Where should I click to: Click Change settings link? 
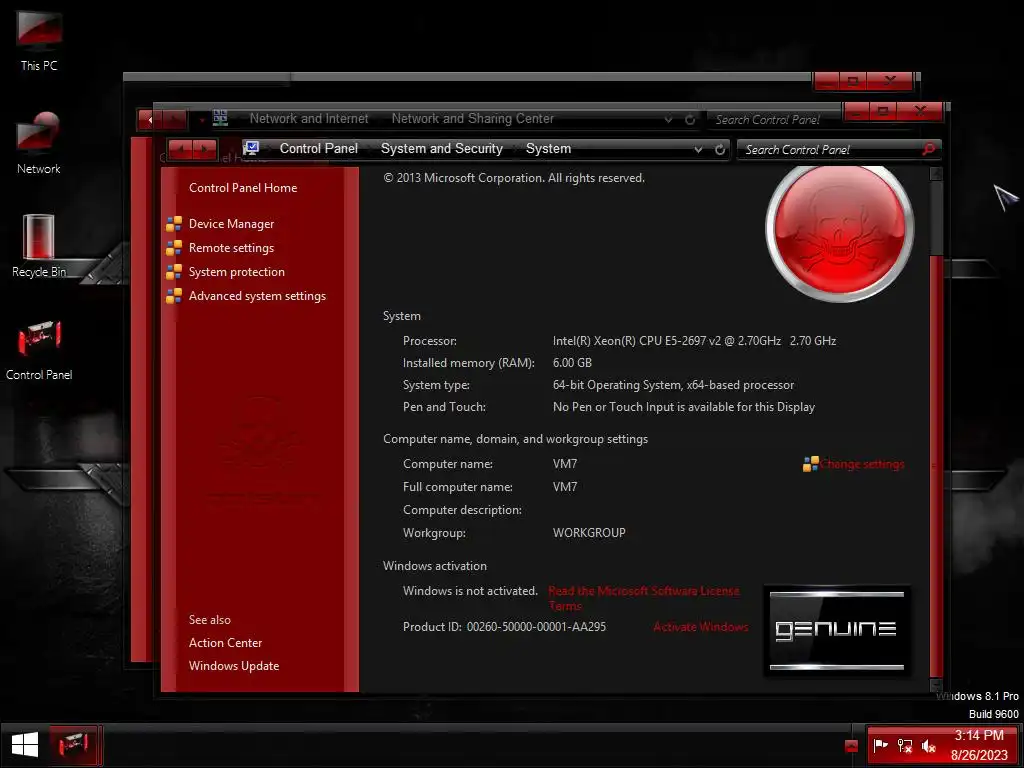click(x=862, y=464)
